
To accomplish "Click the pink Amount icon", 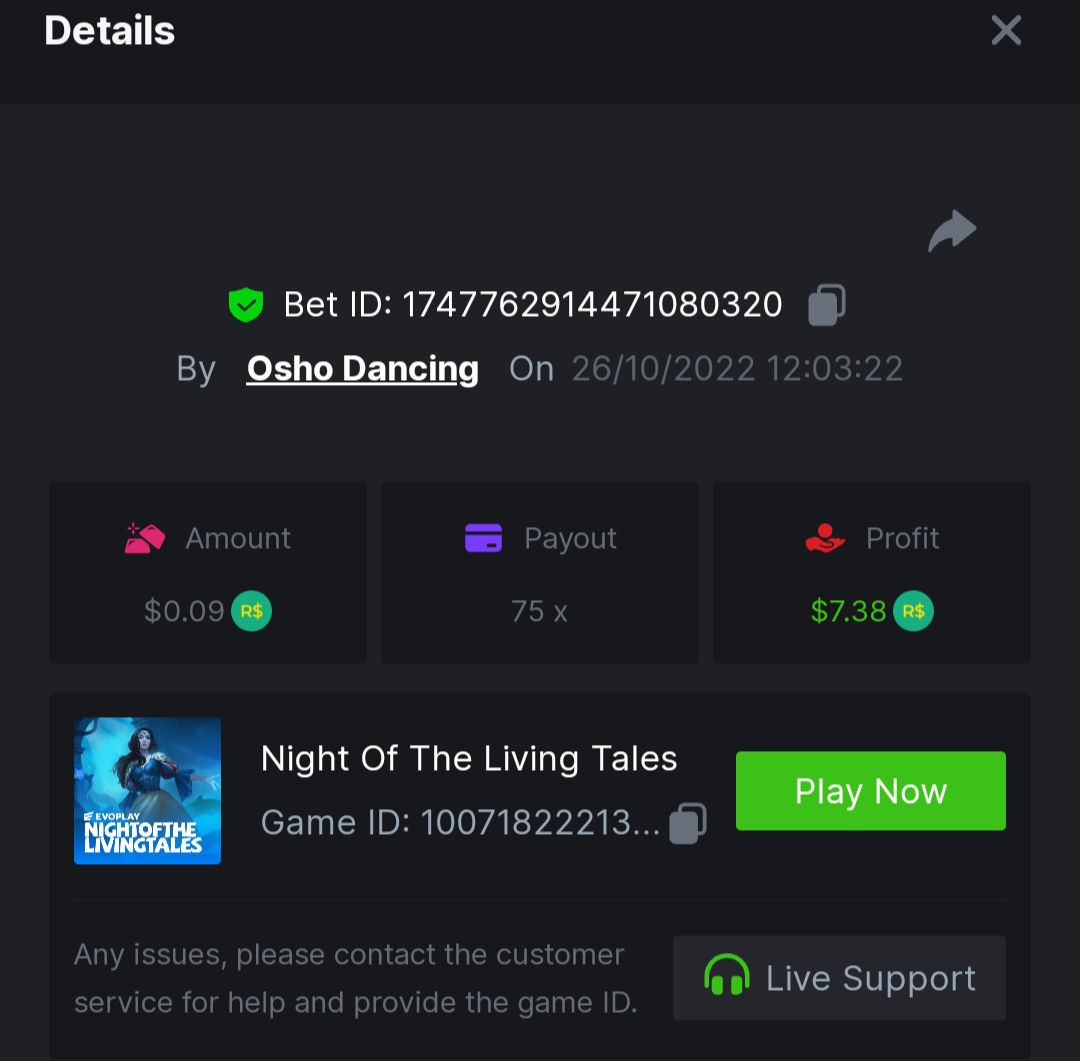I will tap(145, 538).
